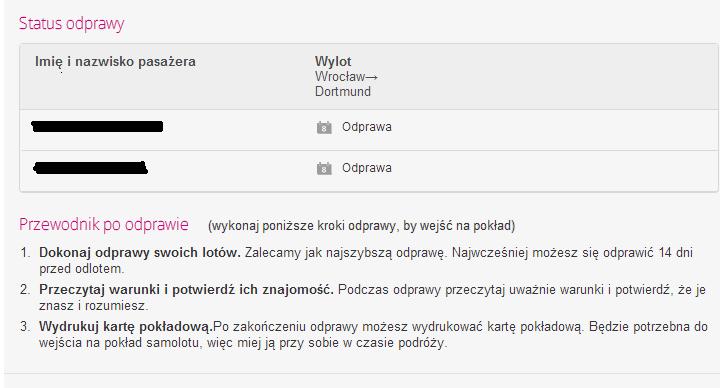Click the Przewodnik po odprawie heading

(104, 225)
